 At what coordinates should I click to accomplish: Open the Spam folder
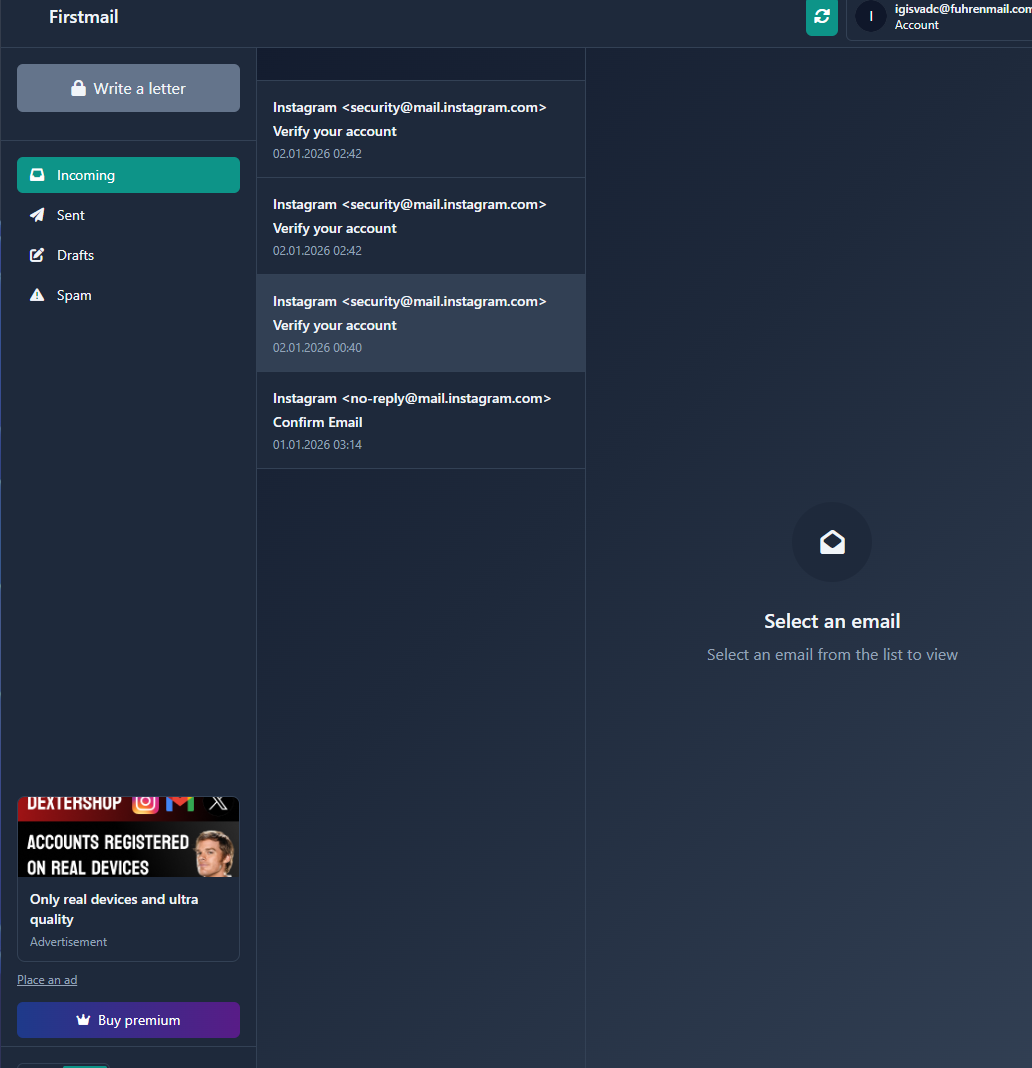(128, 295)
